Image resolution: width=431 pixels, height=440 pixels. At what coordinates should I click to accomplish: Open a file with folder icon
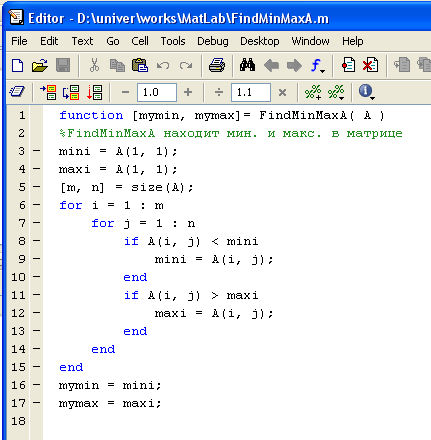[40, 65]
